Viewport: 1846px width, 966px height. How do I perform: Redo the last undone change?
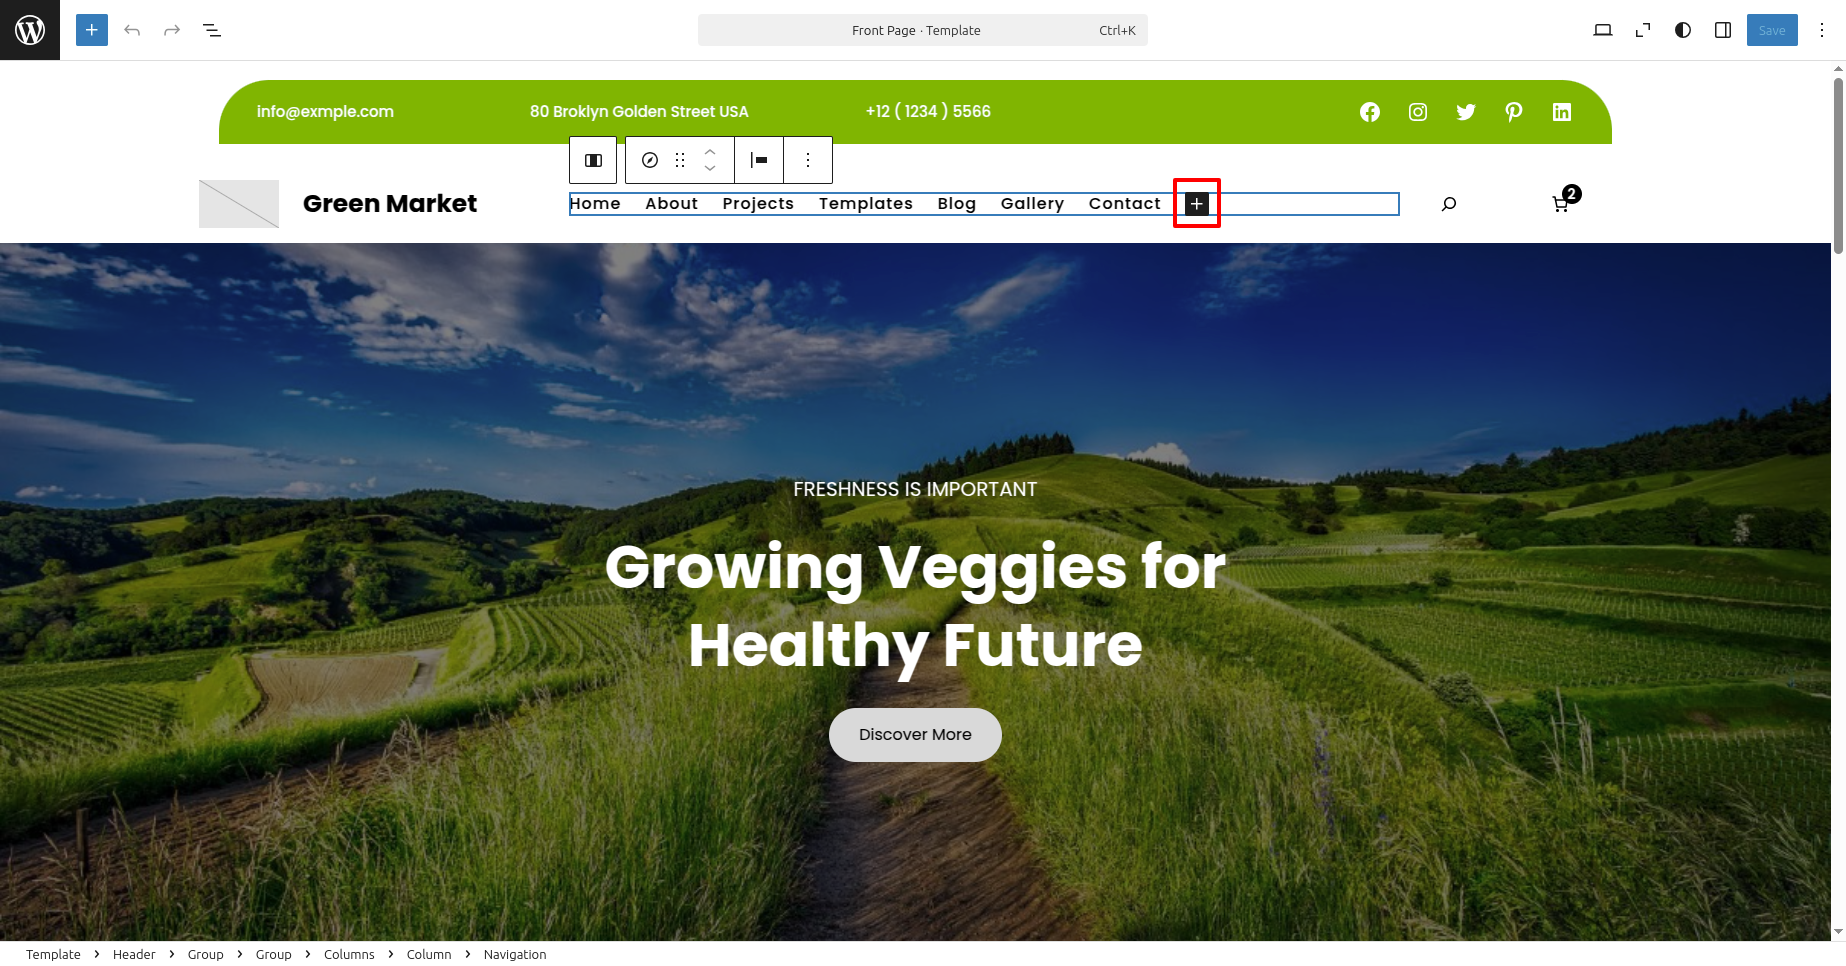coord(172,30)
